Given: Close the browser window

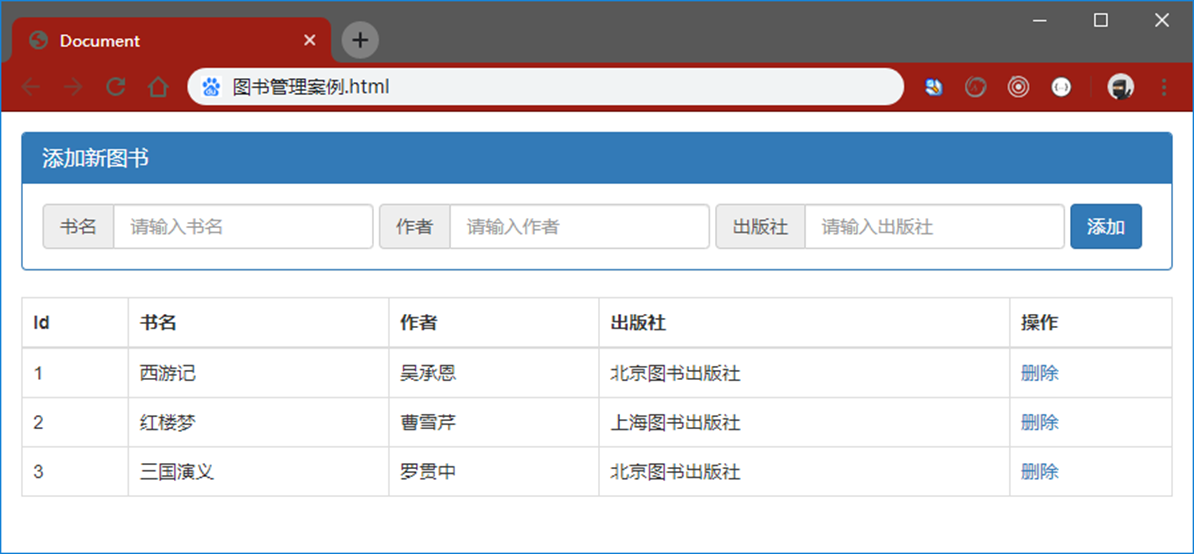Looking at the screenshot, I should pos(1161,21).
